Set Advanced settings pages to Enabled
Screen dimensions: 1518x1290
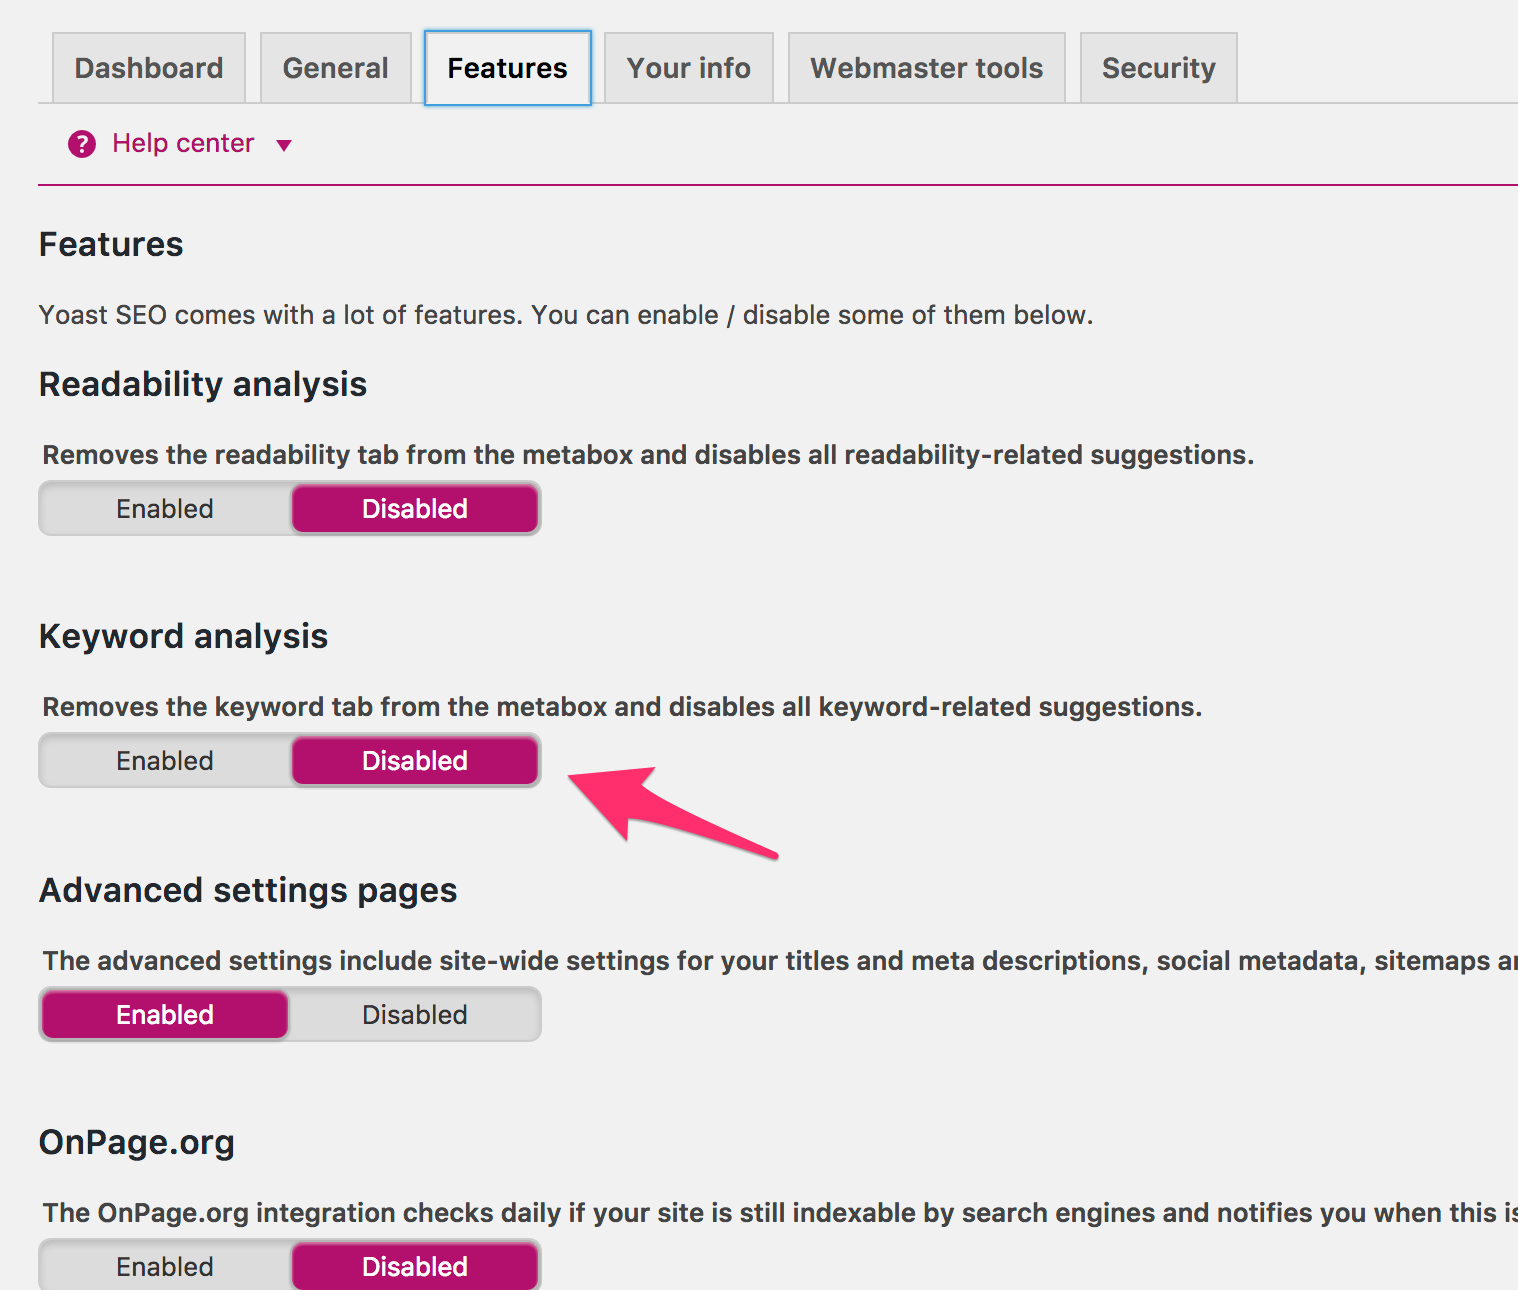pyautogui.click(x=165, y=1015)
